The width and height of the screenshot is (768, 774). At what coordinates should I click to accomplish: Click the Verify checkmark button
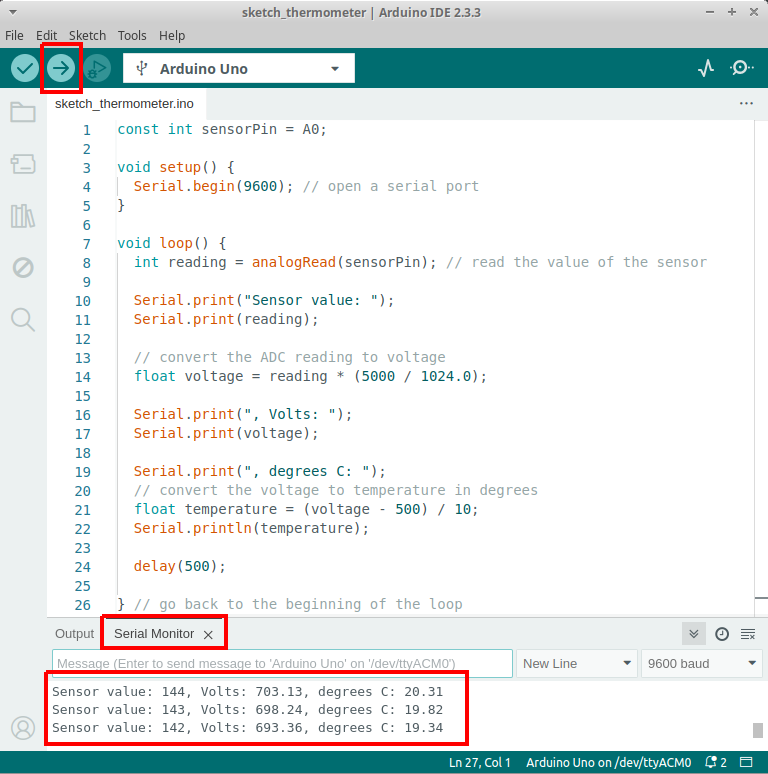(x=25, y=68)
